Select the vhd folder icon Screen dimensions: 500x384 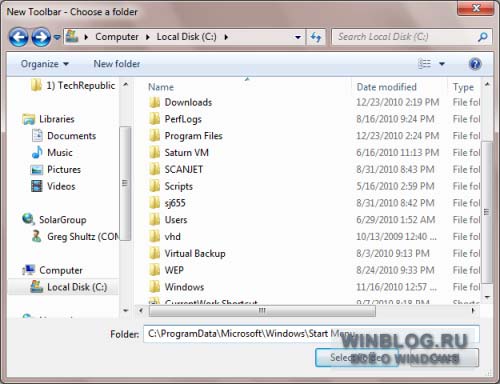point(155,236)
